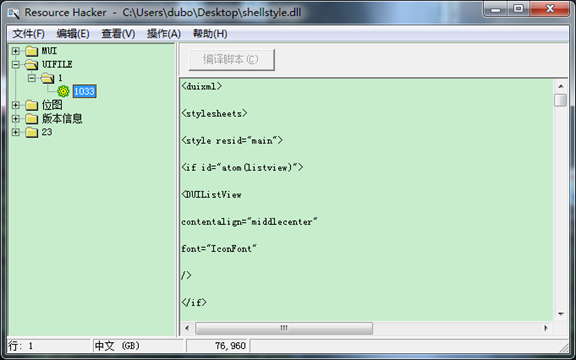Click the <style resid="main"> line
576x360 pixels.
point(232,140)
